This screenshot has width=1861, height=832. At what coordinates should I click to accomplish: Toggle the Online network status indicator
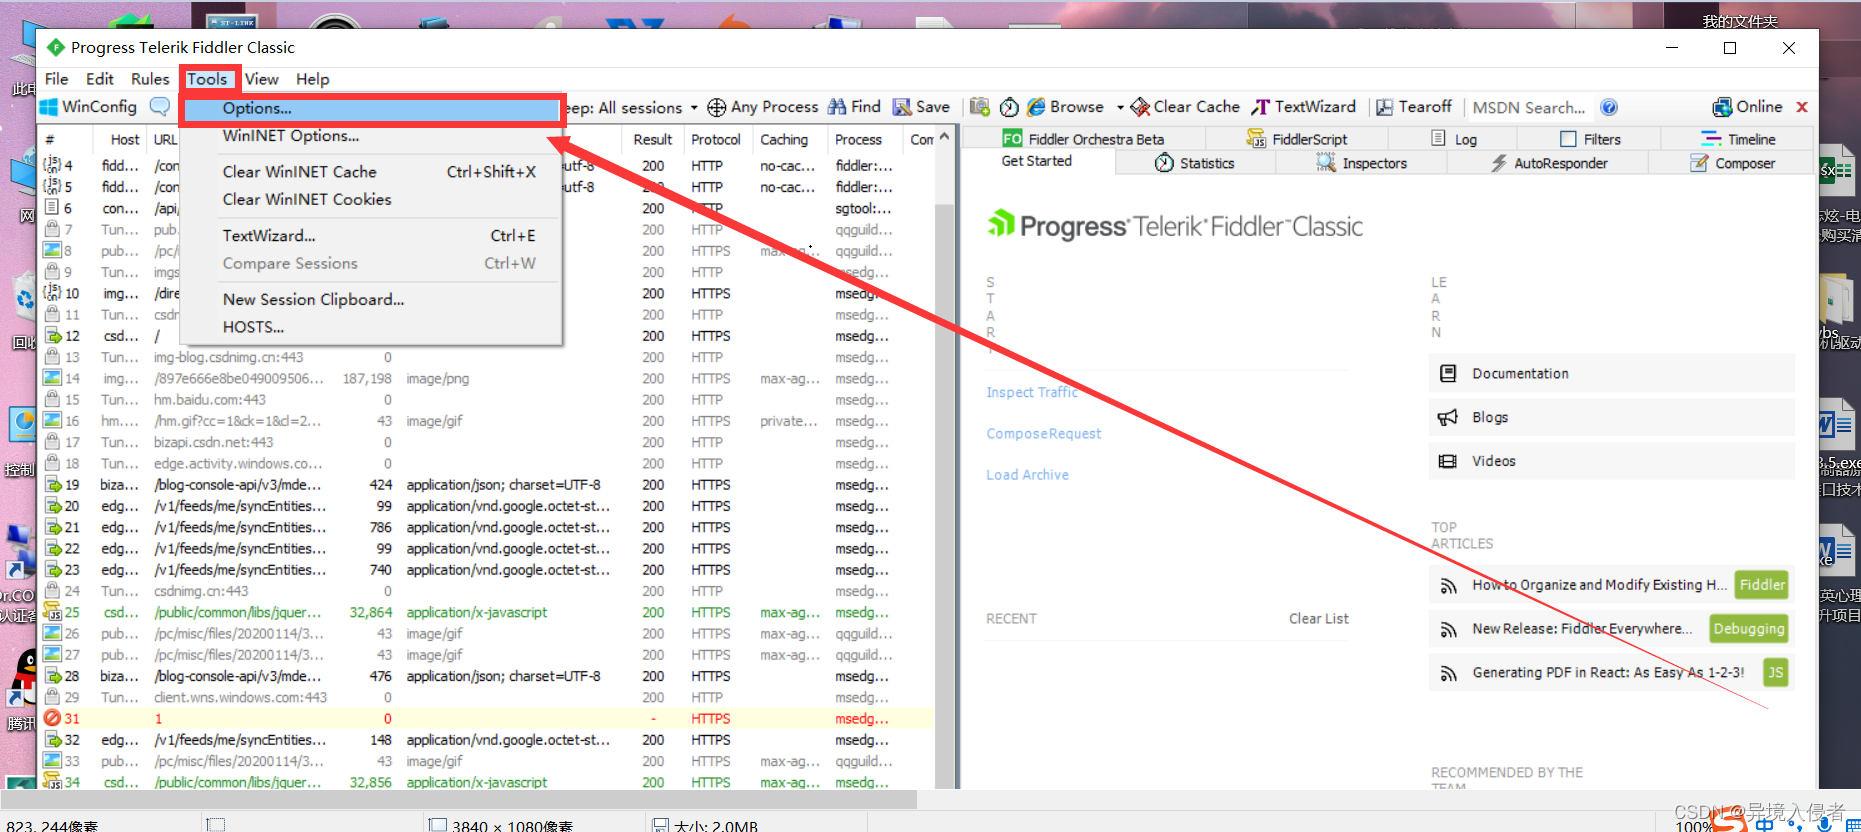pos(1747,107)
